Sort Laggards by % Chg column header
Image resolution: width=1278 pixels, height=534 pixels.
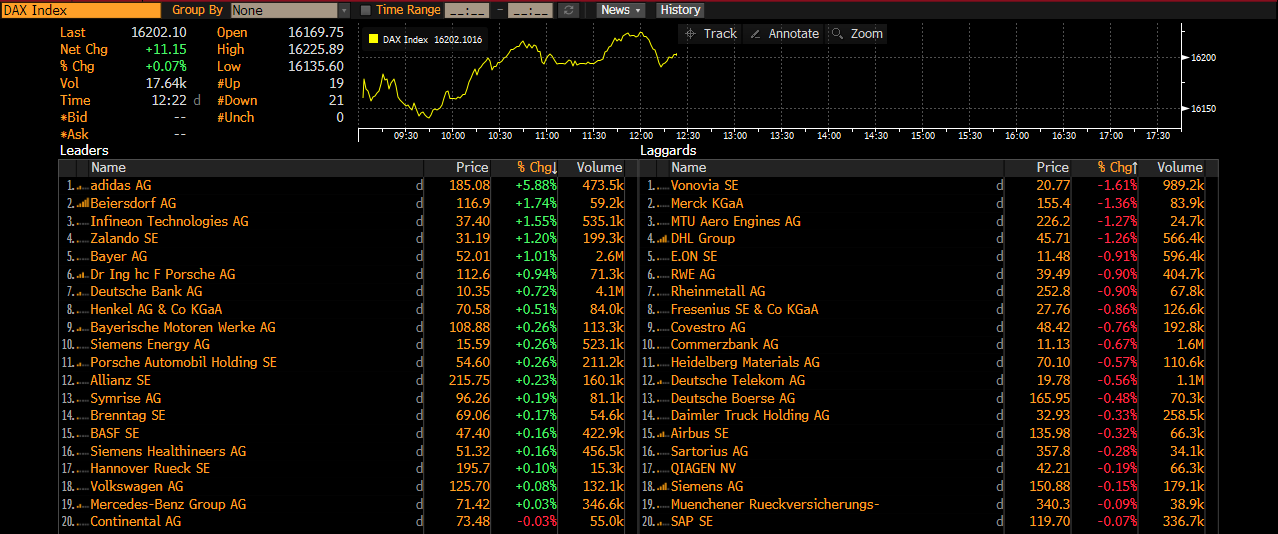point(1117,167)
